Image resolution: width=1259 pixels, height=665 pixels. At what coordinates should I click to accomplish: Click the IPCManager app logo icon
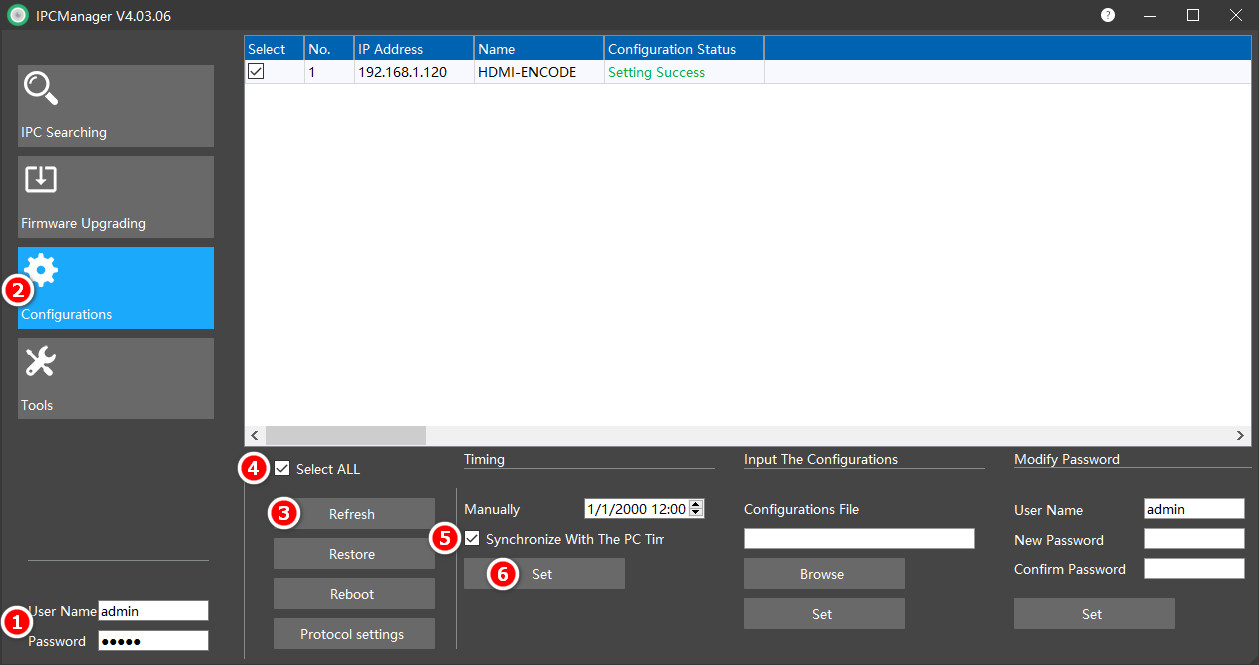(x=18, y=15)
